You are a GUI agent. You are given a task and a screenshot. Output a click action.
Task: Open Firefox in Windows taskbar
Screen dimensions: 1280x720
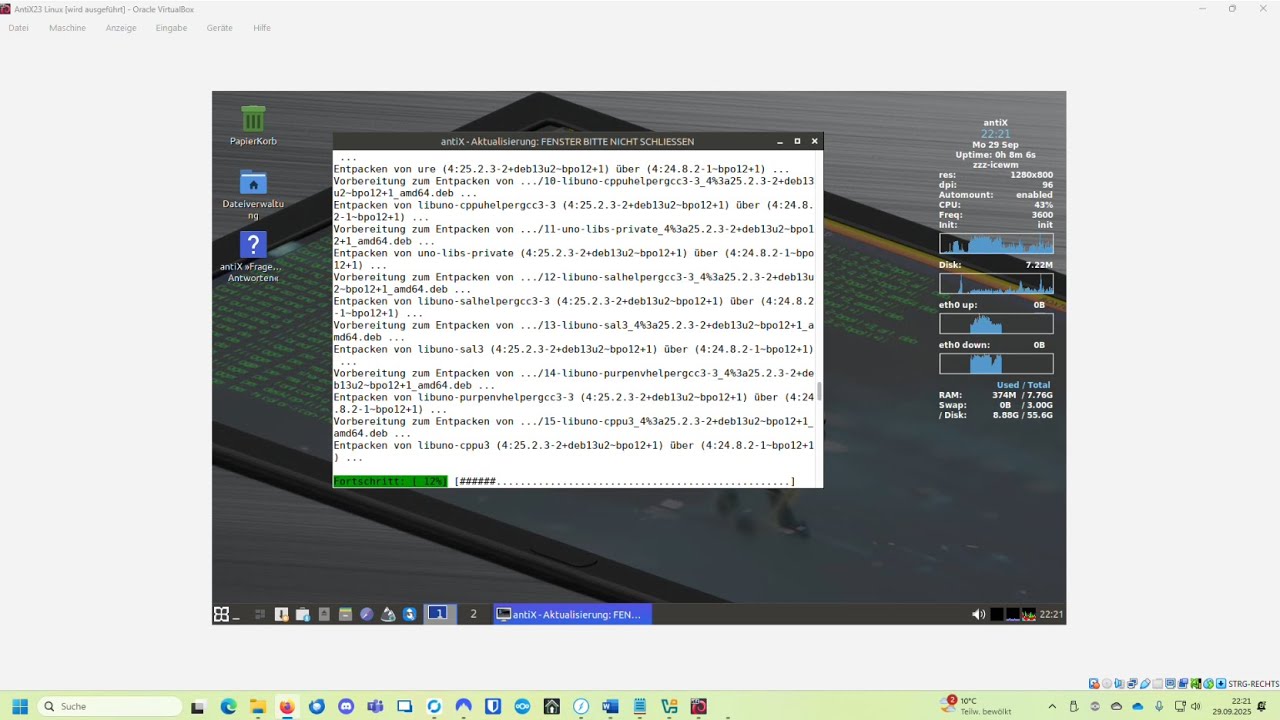[287, 706]
